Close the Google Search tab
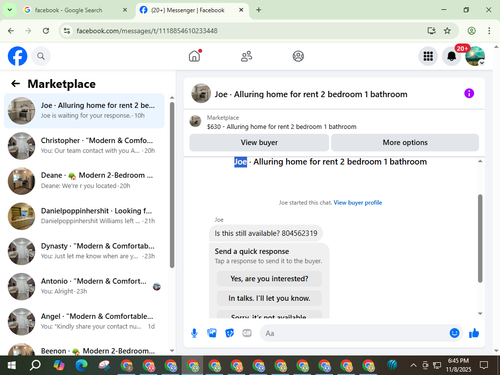The image size is (500, 375). click(125, 10)
